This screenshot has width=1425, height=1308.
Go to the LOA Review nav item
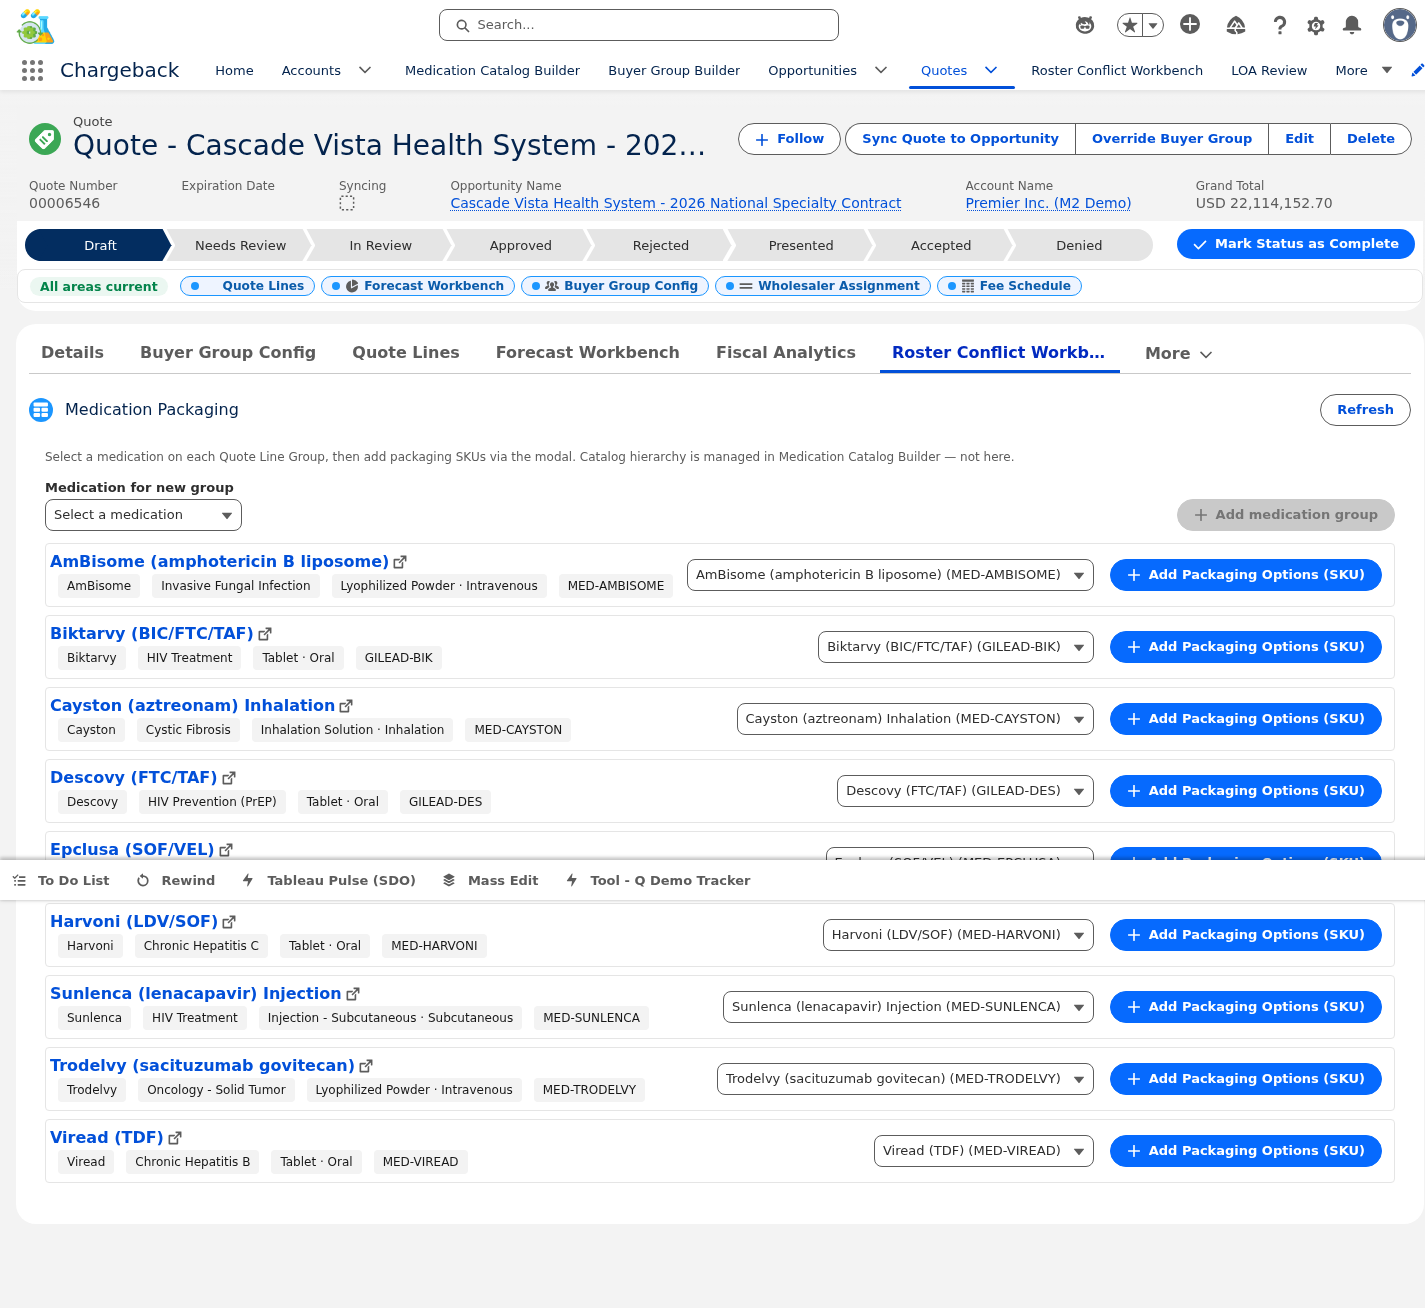click(x=1269, y=70)
